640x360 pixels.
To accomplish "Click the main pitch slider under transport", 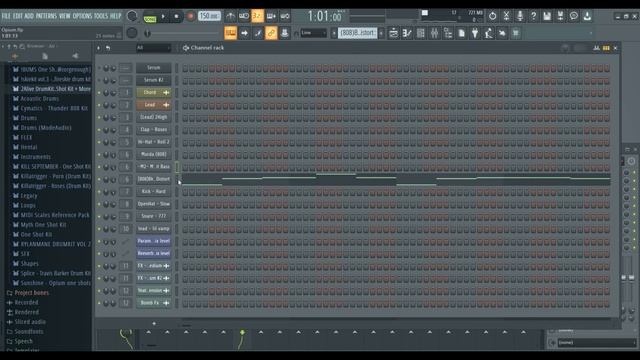I will [x=182, y=33].
